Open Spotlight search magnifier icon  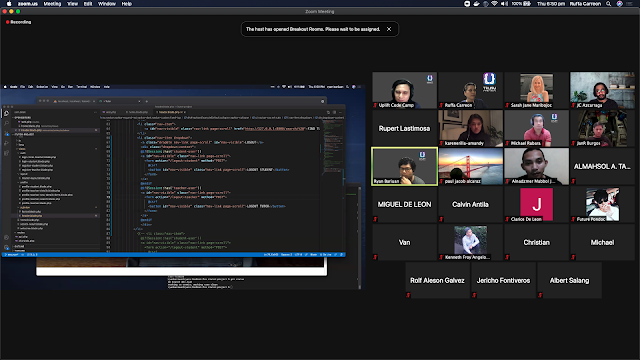pyautogui.click(x=609, y=4)
